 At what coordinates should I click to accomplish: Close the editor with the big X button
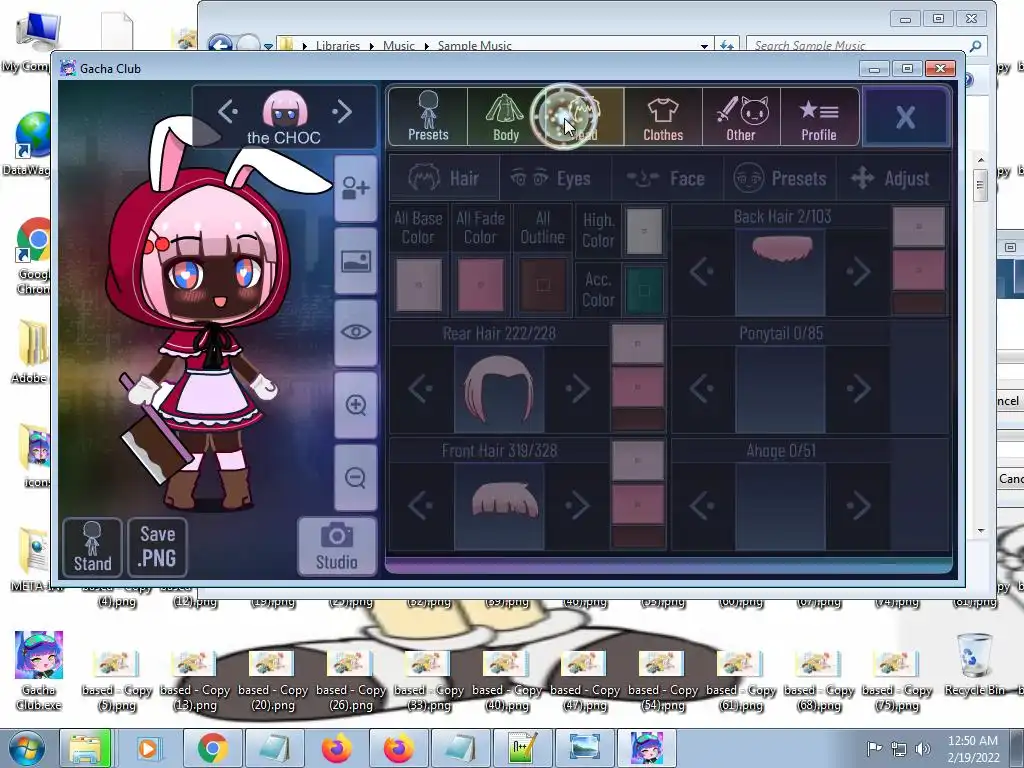[x=906, y=118]
